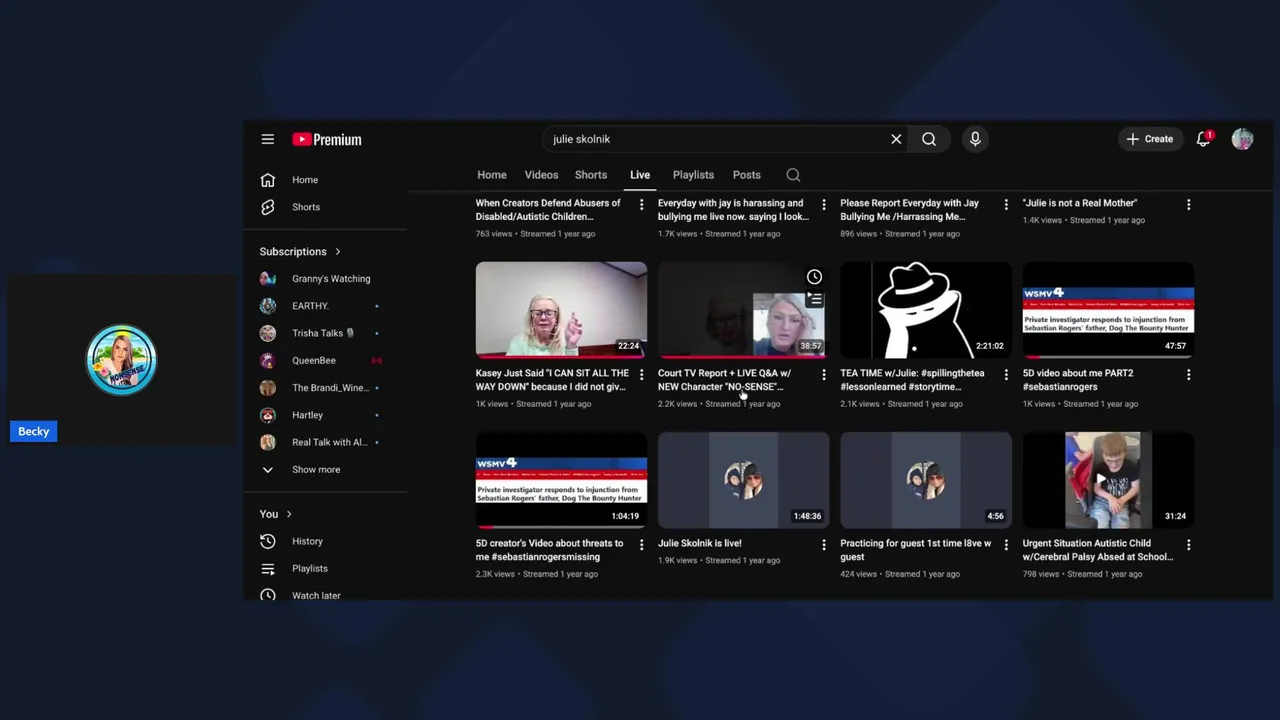Screen dimensions: 1280x720
Task: Play the 'Julie Skolnik is live!' thumbnail
Action: coord(743,480)
